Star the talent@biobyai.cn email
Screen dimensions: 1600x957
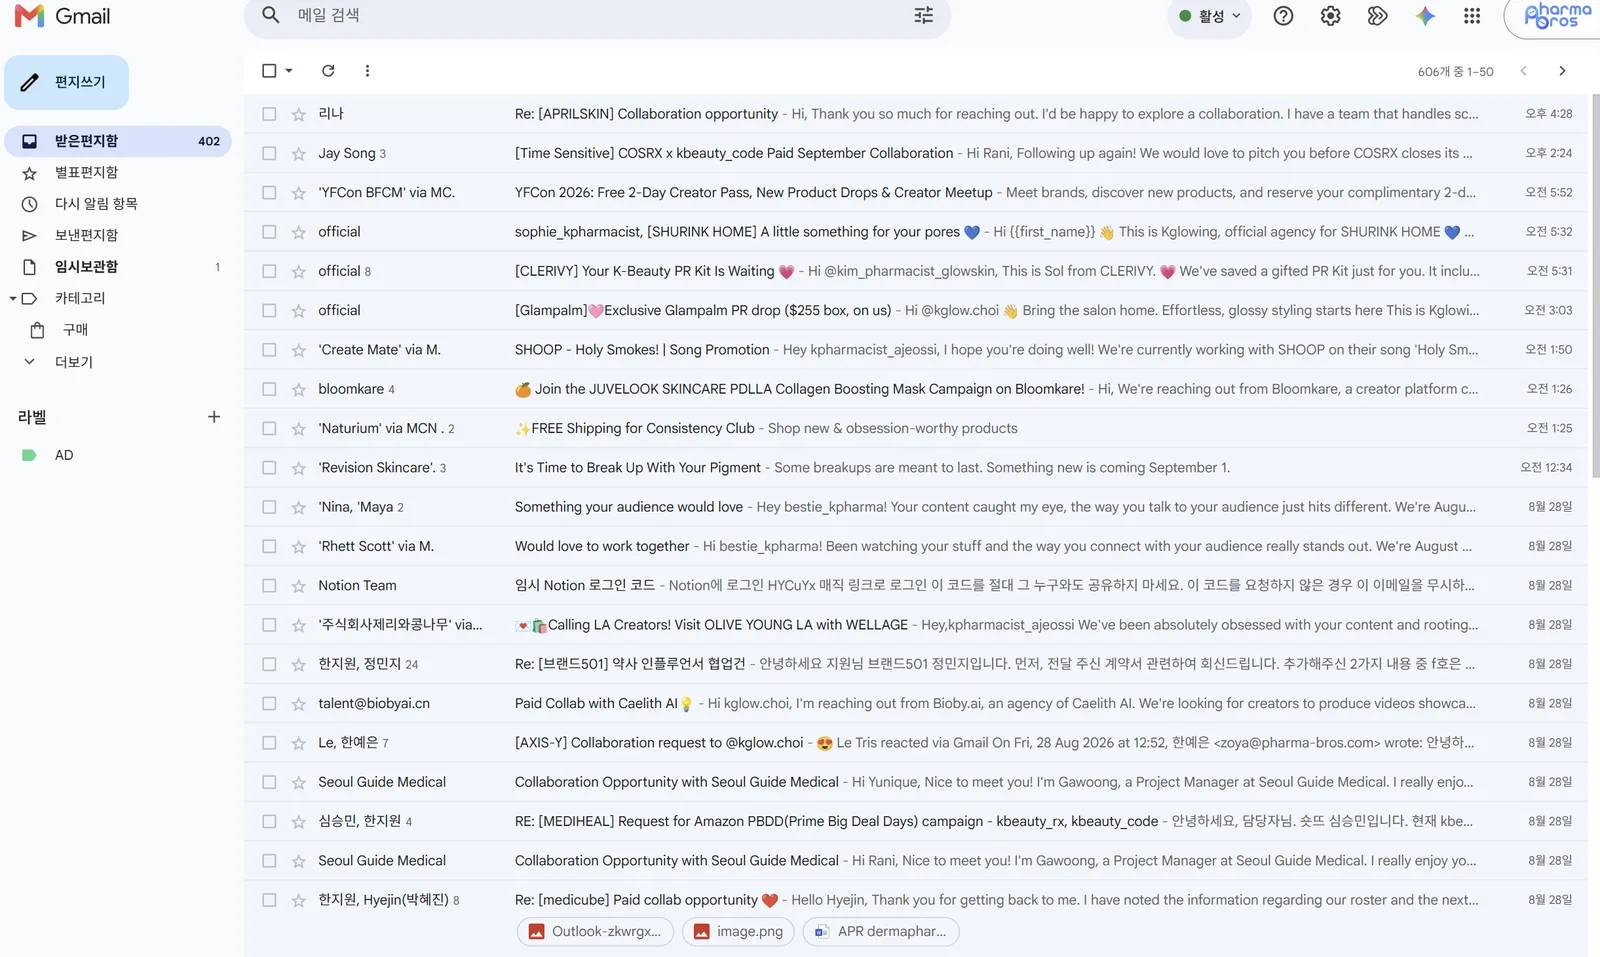click(x=298, y=704)
